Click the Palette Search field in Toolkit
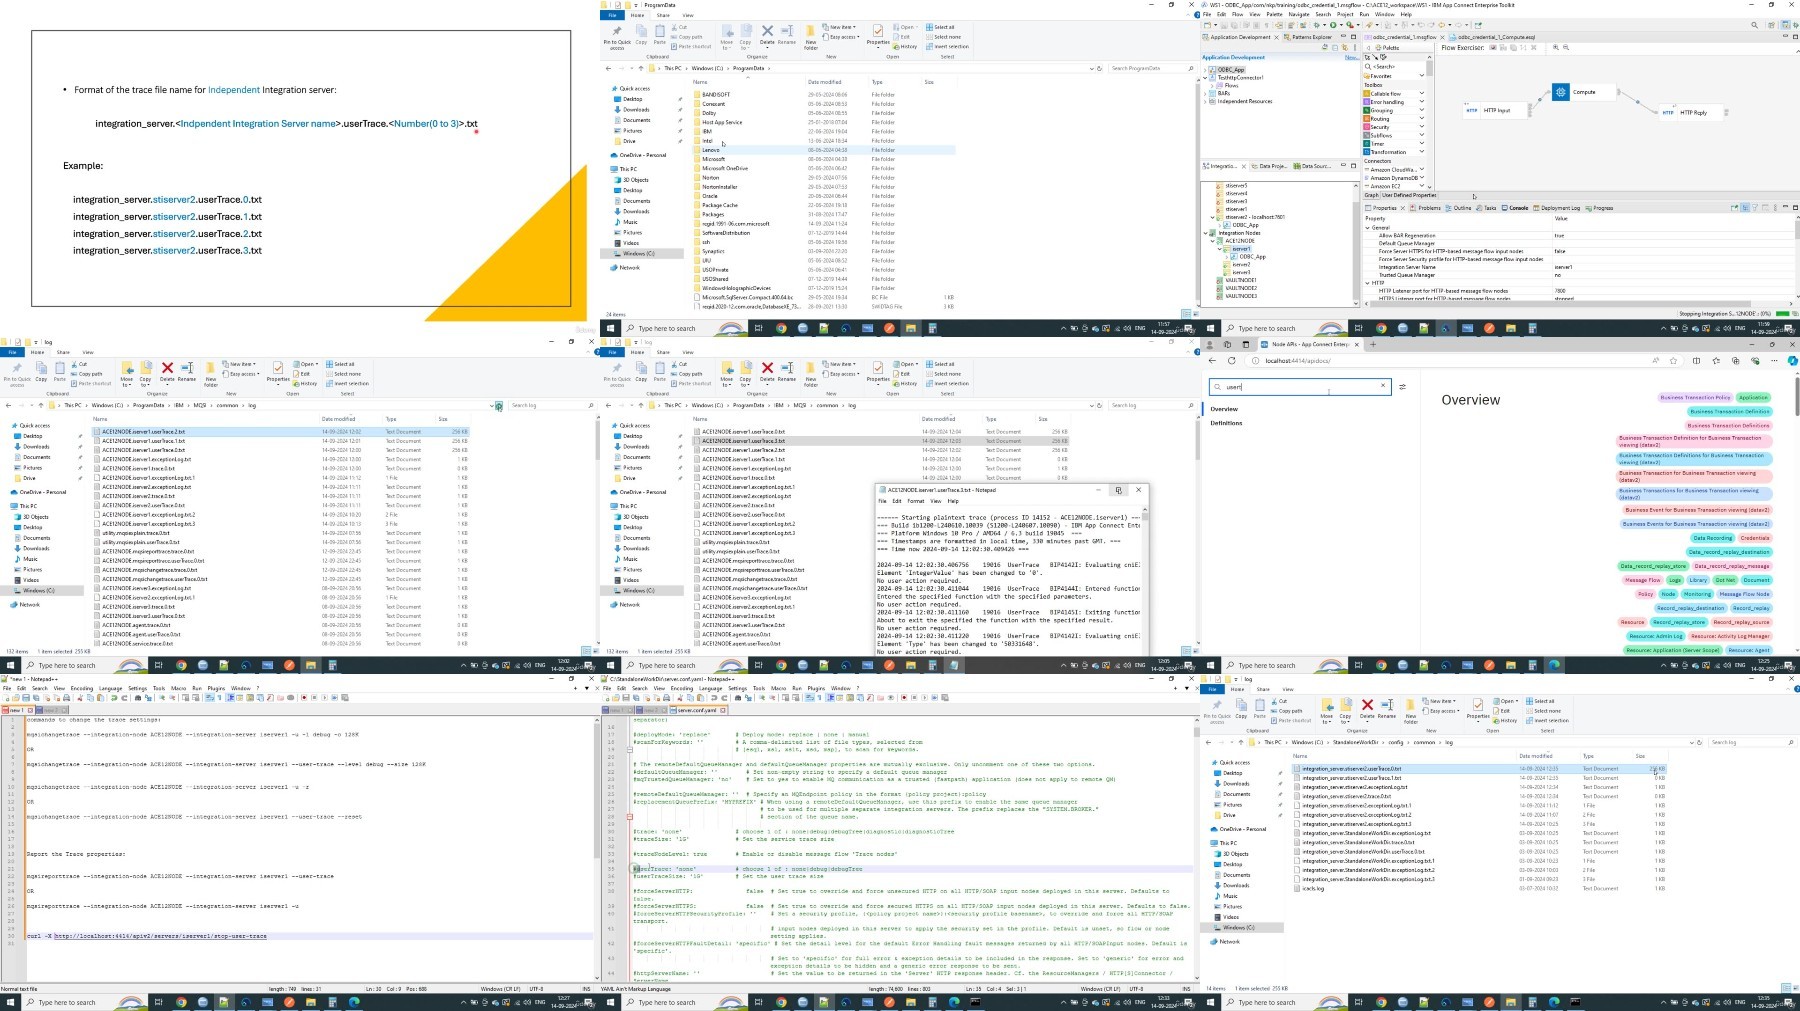Image resolution: width=1800 pixels, height=1011 pixels. (x=1393, y=66)
